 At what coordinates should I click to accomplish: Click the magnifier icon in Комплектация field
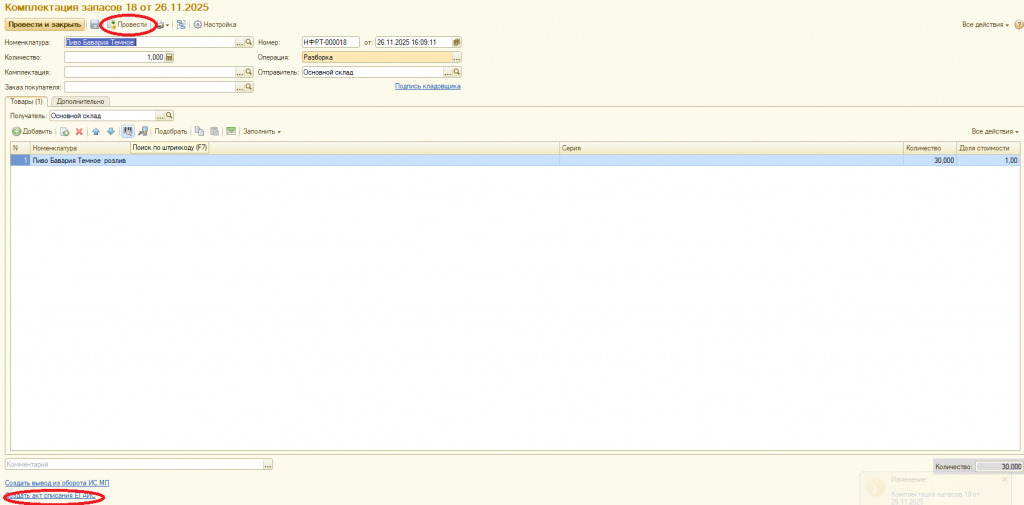(x=249, y=72)
